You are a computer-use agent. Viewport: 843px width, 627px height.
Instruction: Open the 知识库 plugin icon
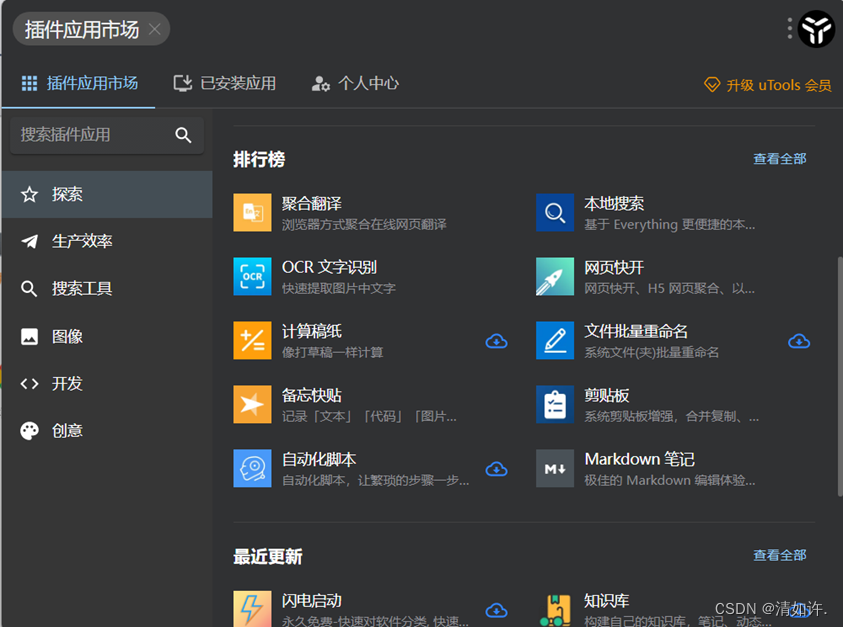click(x=555, y=609)
